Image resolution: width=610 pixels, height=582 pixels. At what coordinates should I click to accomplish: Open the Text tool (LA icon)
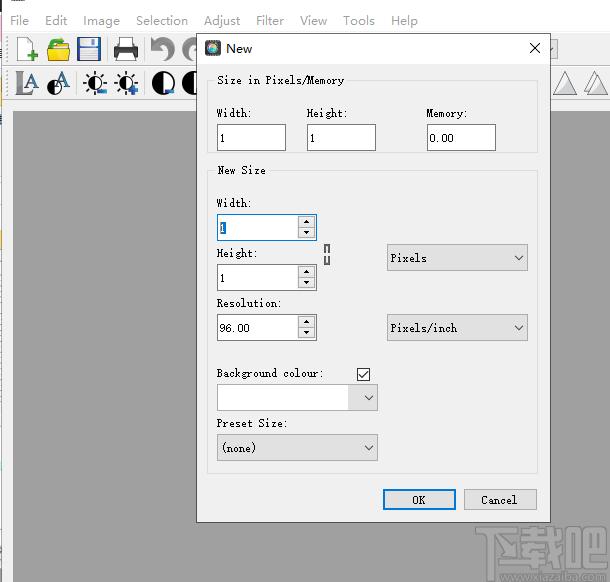coord(27,83)
